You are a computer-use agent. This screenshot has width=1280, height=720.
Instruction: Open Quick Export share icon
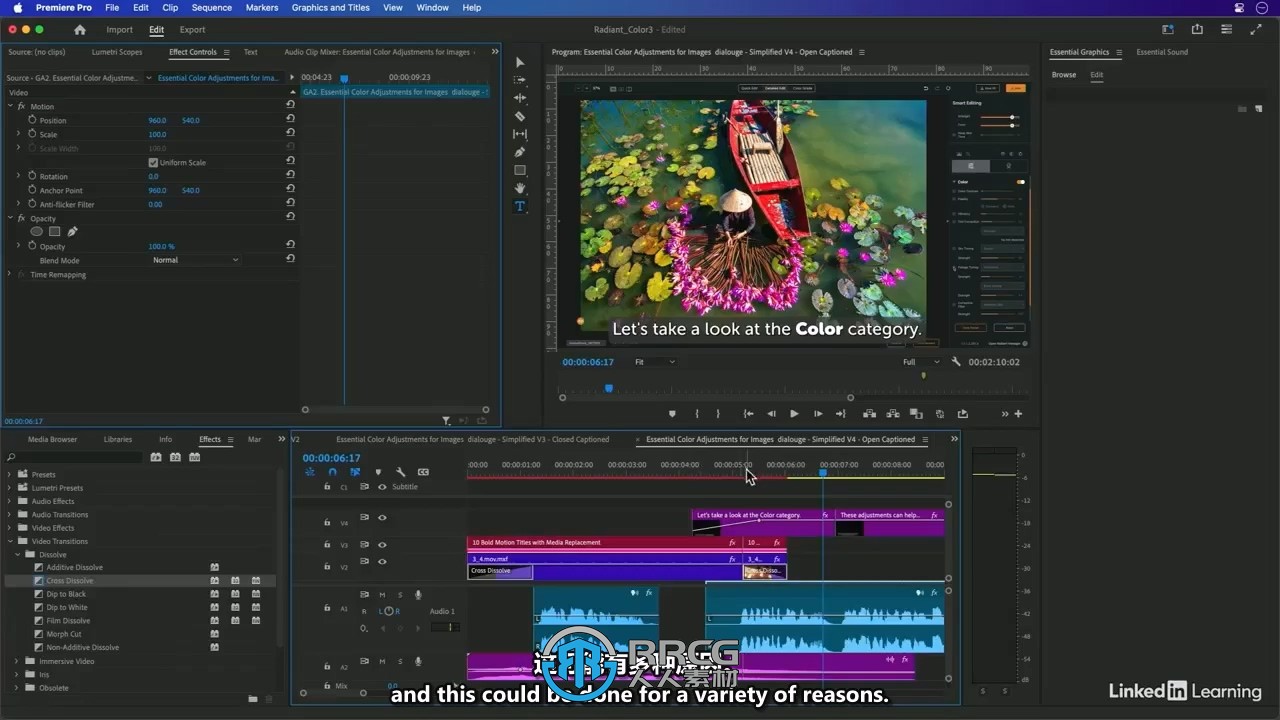click(1197, 30)
